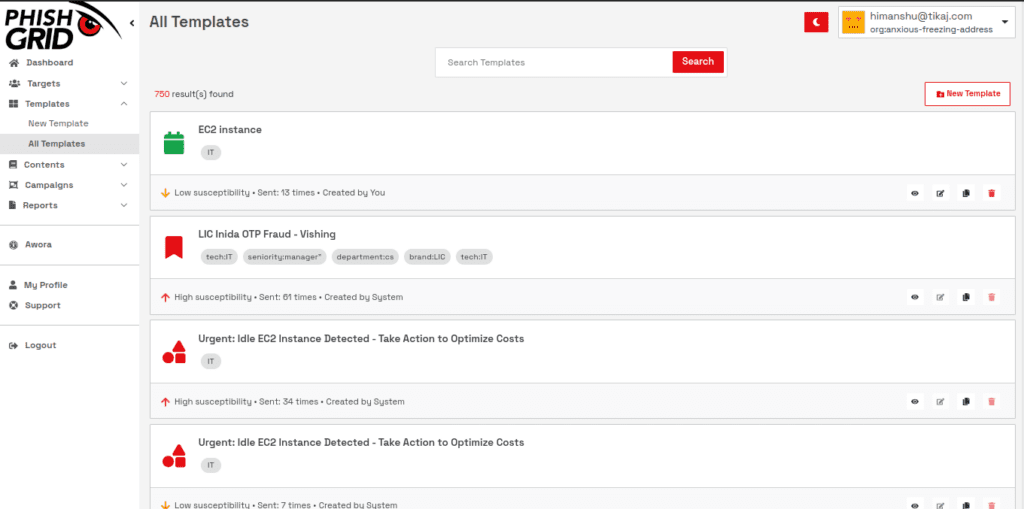This screenshot has width=1024, height=509.
Task: Expand the Campaigns menu chevron
Action: (124, 185)
